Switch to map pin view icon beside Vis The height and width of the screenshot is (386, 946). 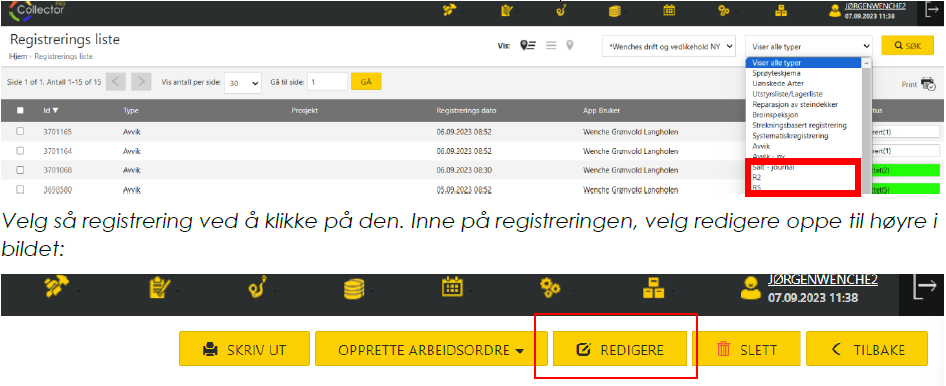(569, 46)
